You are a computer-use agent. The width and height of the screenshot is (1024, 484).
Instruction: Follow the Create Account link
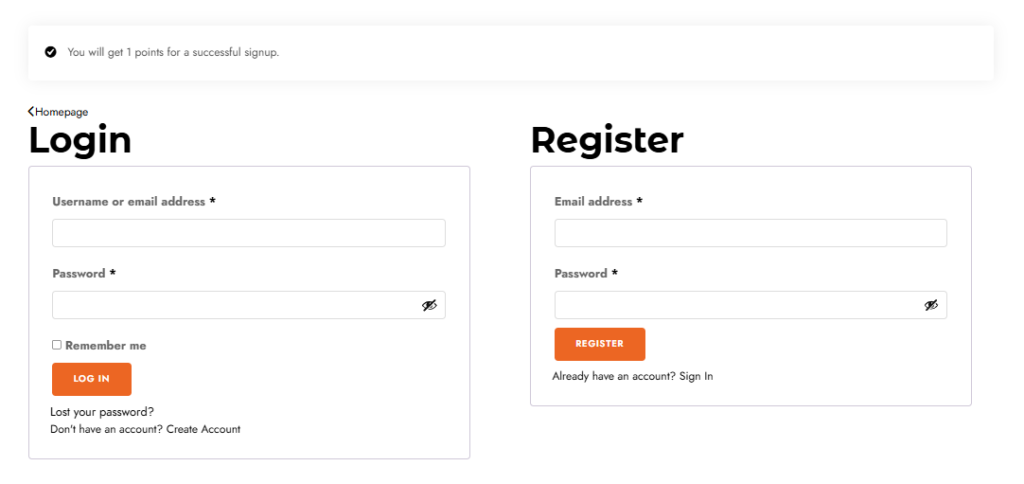pyautogui.click(x=203, y=429)
